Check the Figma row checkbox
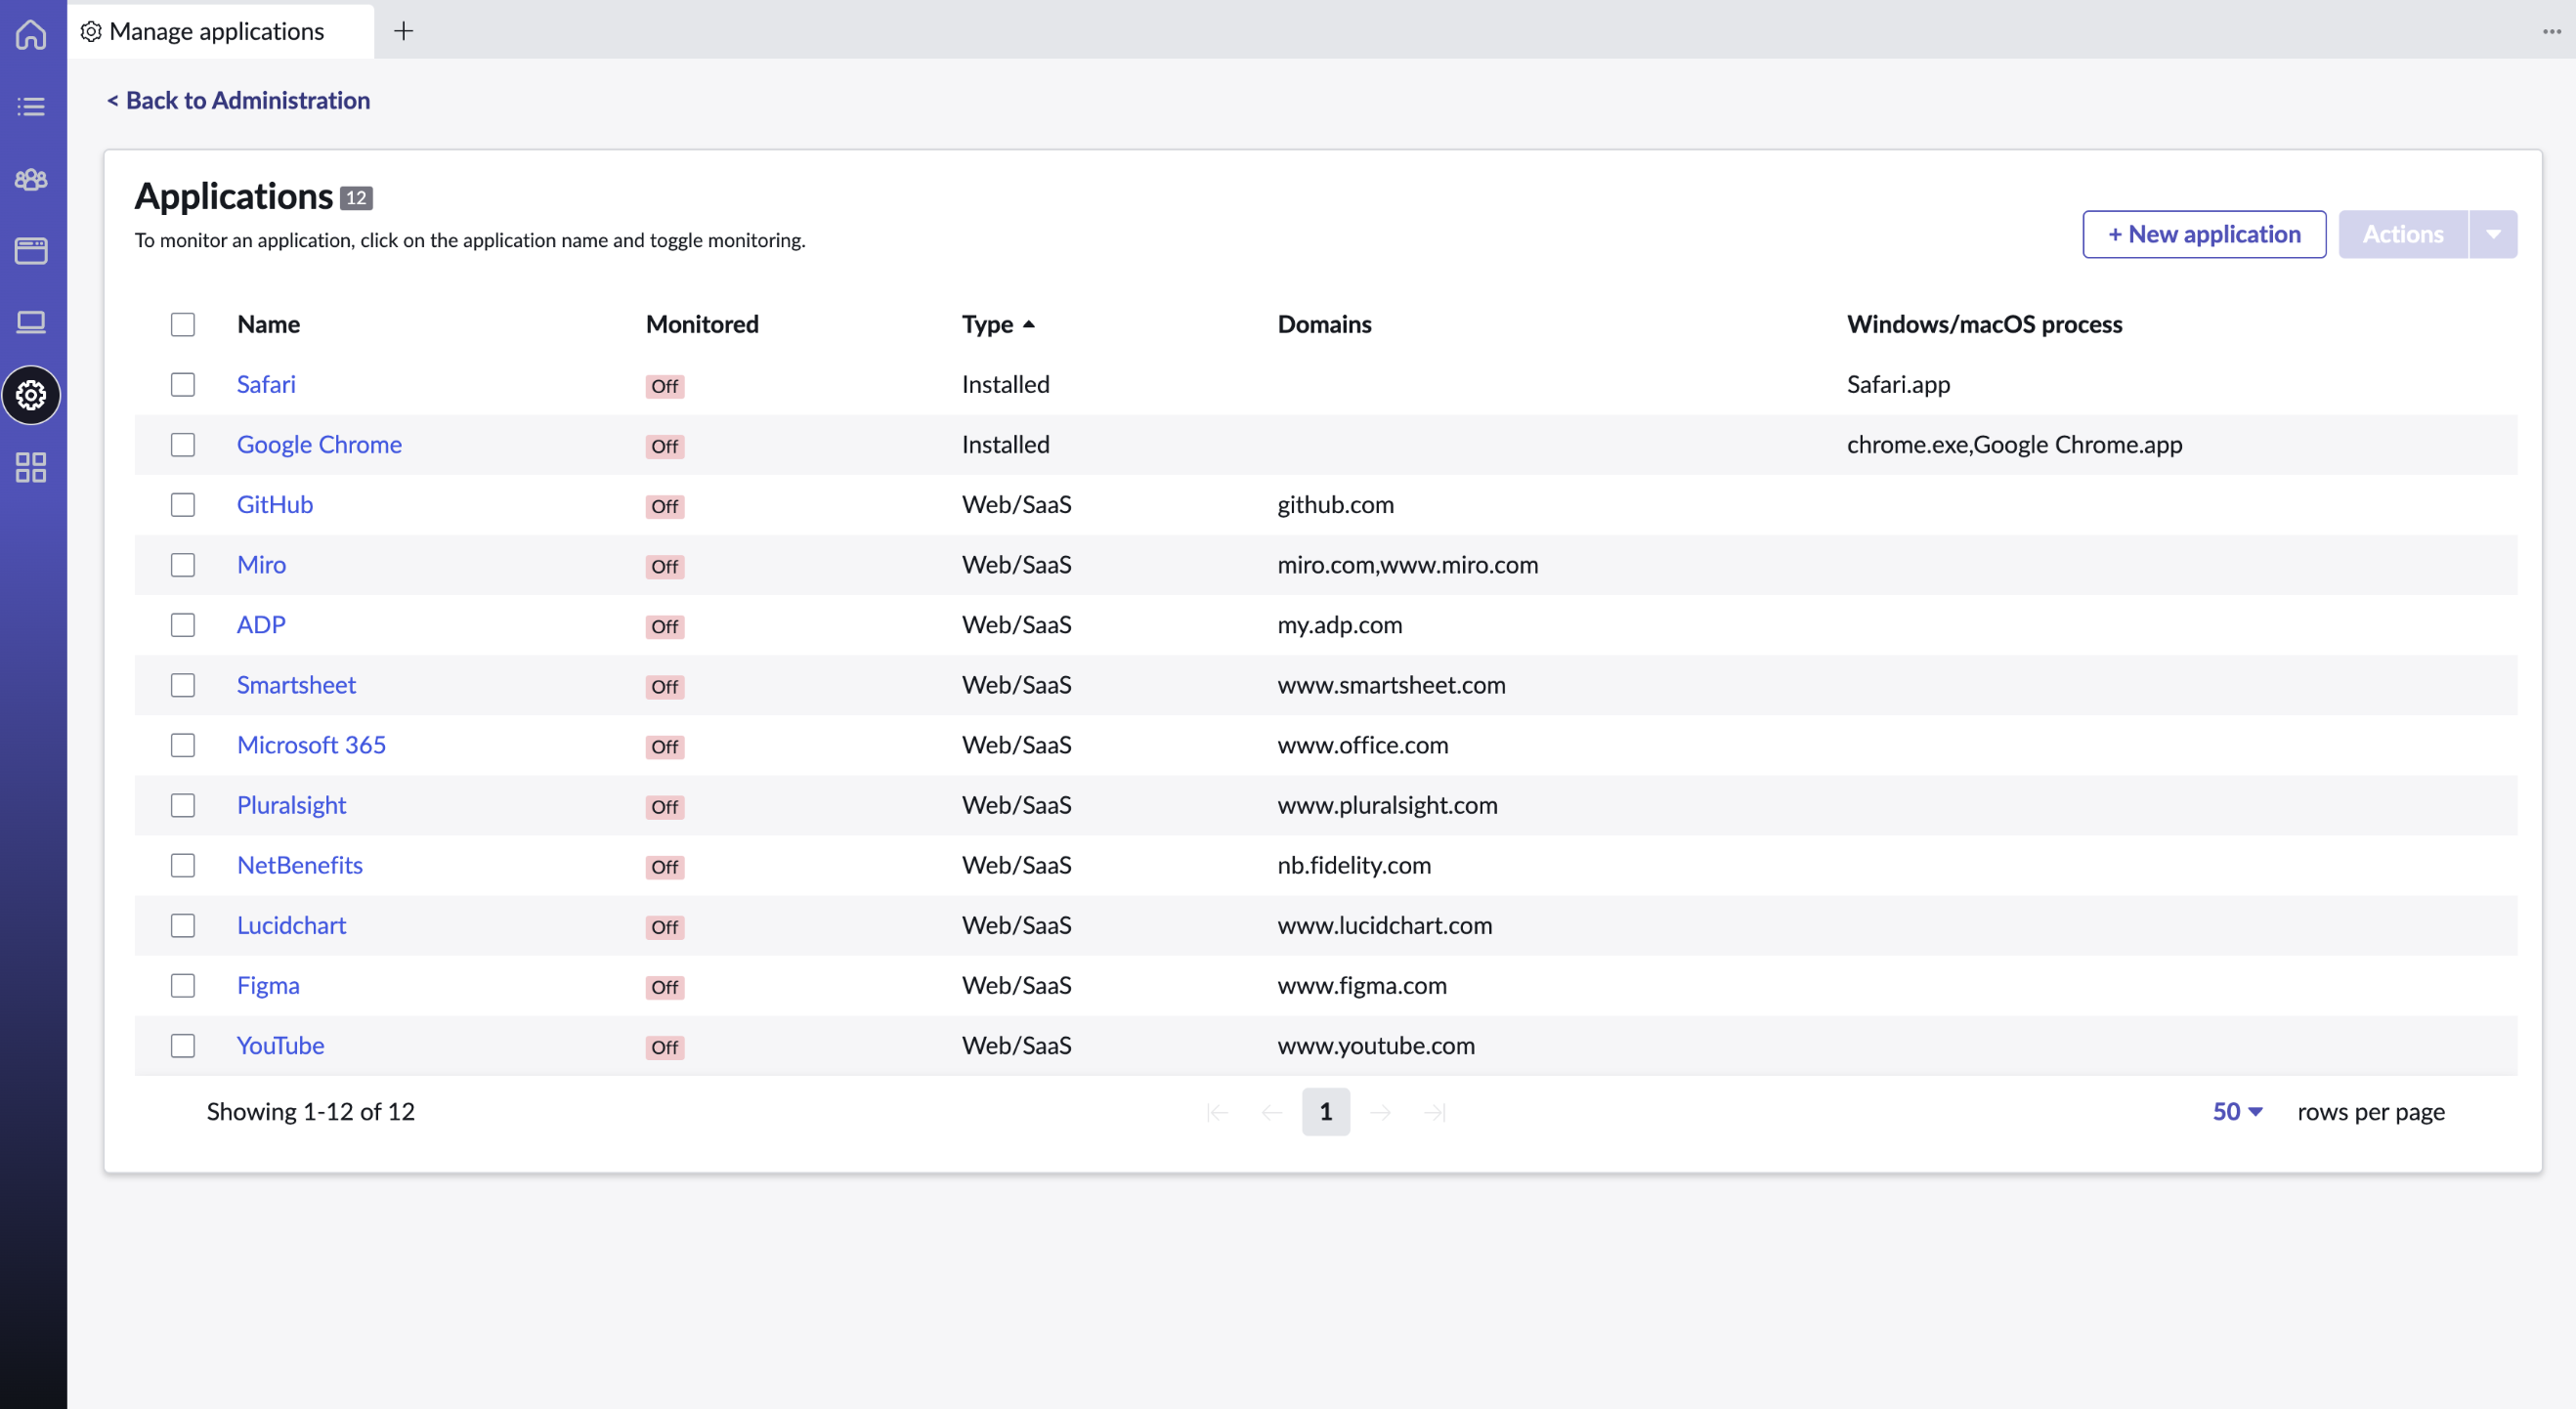 pyautogui.click(x=183, y=986)
